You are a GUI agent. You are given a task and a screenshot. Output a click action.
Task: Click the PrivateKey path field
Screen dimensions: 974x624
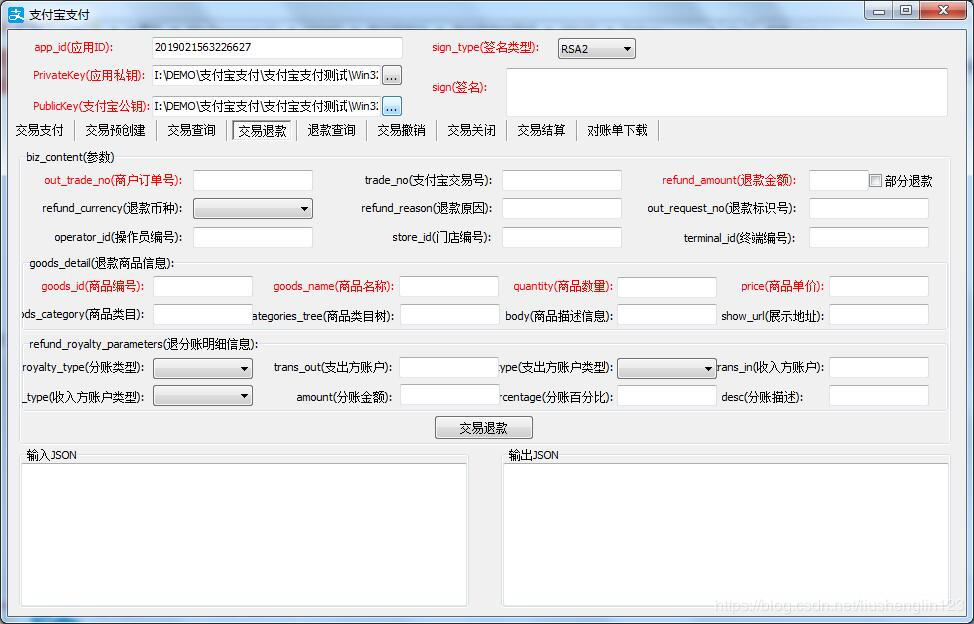[266, 76]
